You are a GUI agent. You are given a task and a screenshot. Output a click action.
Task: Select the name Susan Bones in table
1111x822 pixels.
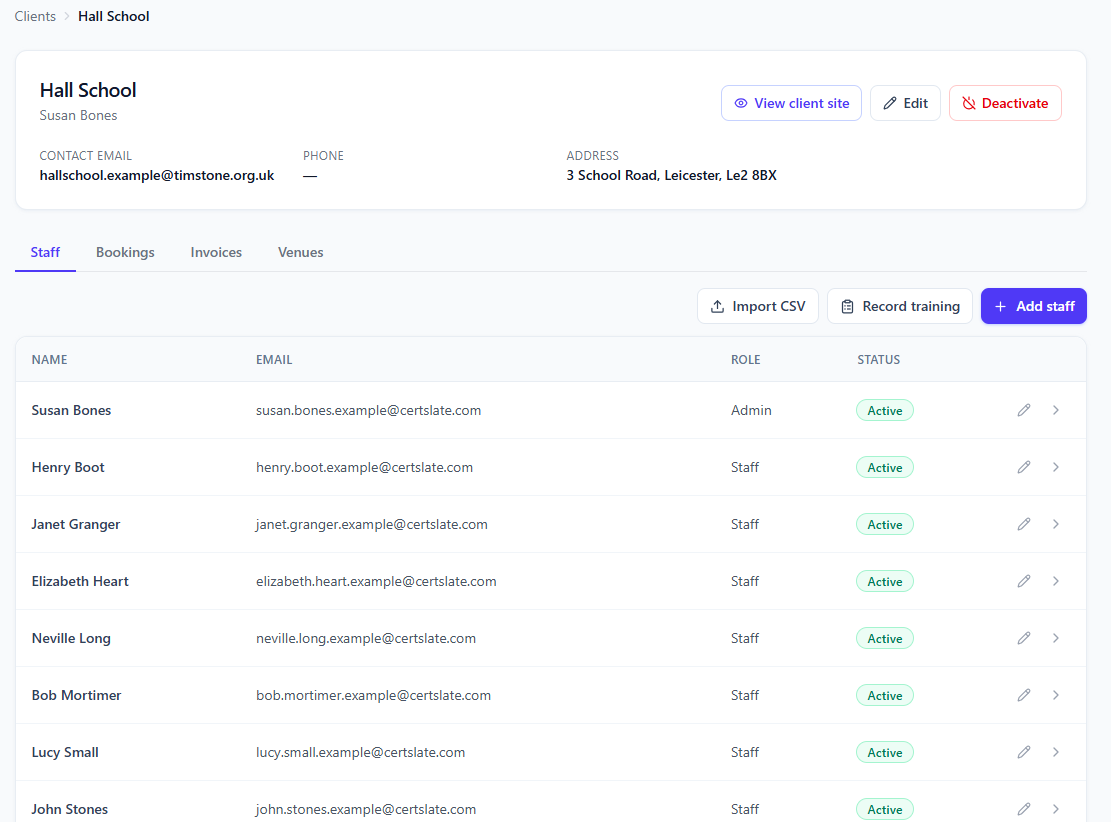[72, 410]
